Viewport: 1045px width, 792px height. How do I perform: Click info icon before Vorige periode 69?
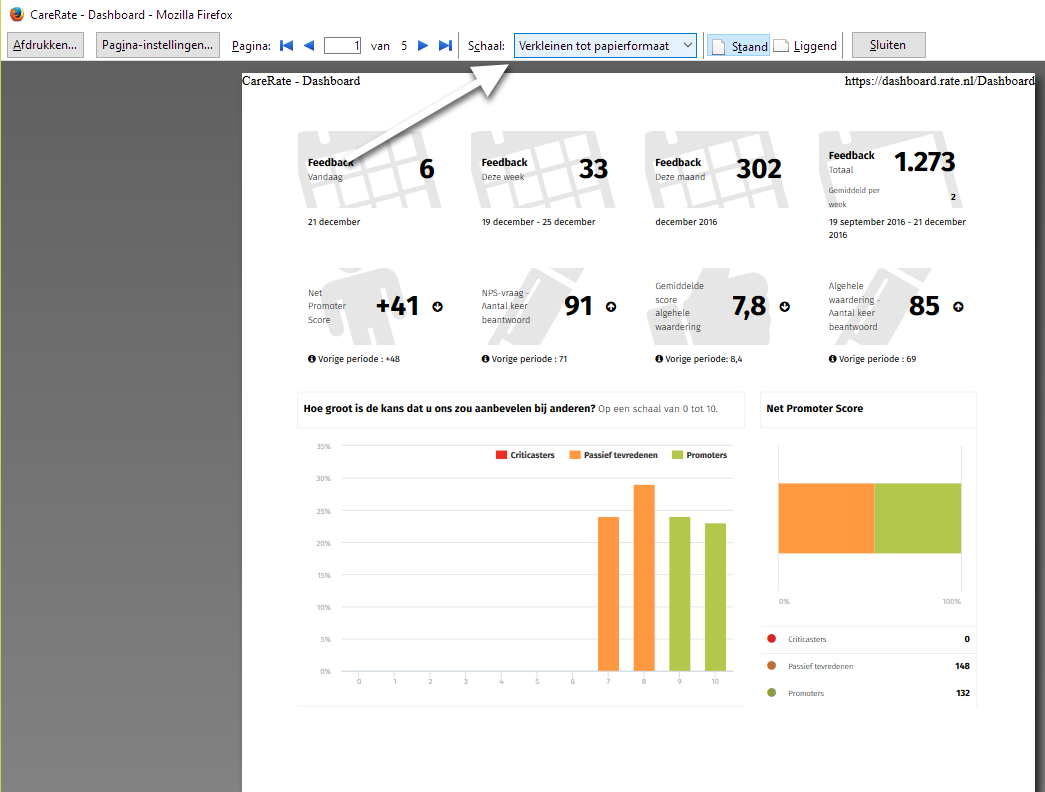pyautogui.click(x=832, y=359)
